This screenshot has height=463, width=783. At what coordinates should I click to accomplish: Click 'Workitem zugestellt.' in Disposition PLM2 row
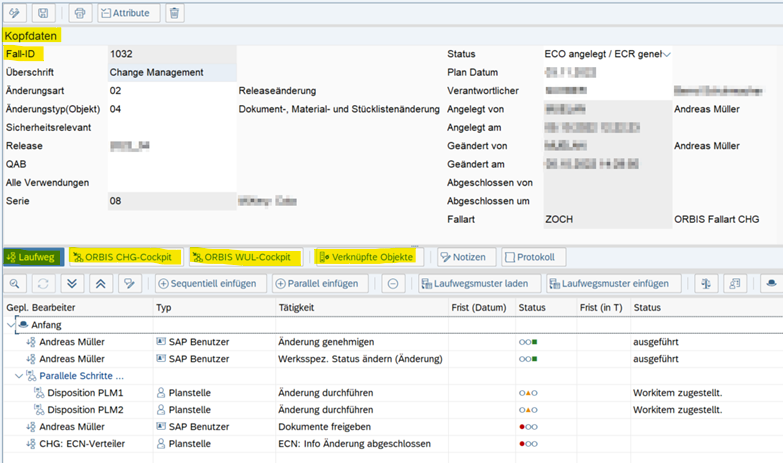click(678, 410)
